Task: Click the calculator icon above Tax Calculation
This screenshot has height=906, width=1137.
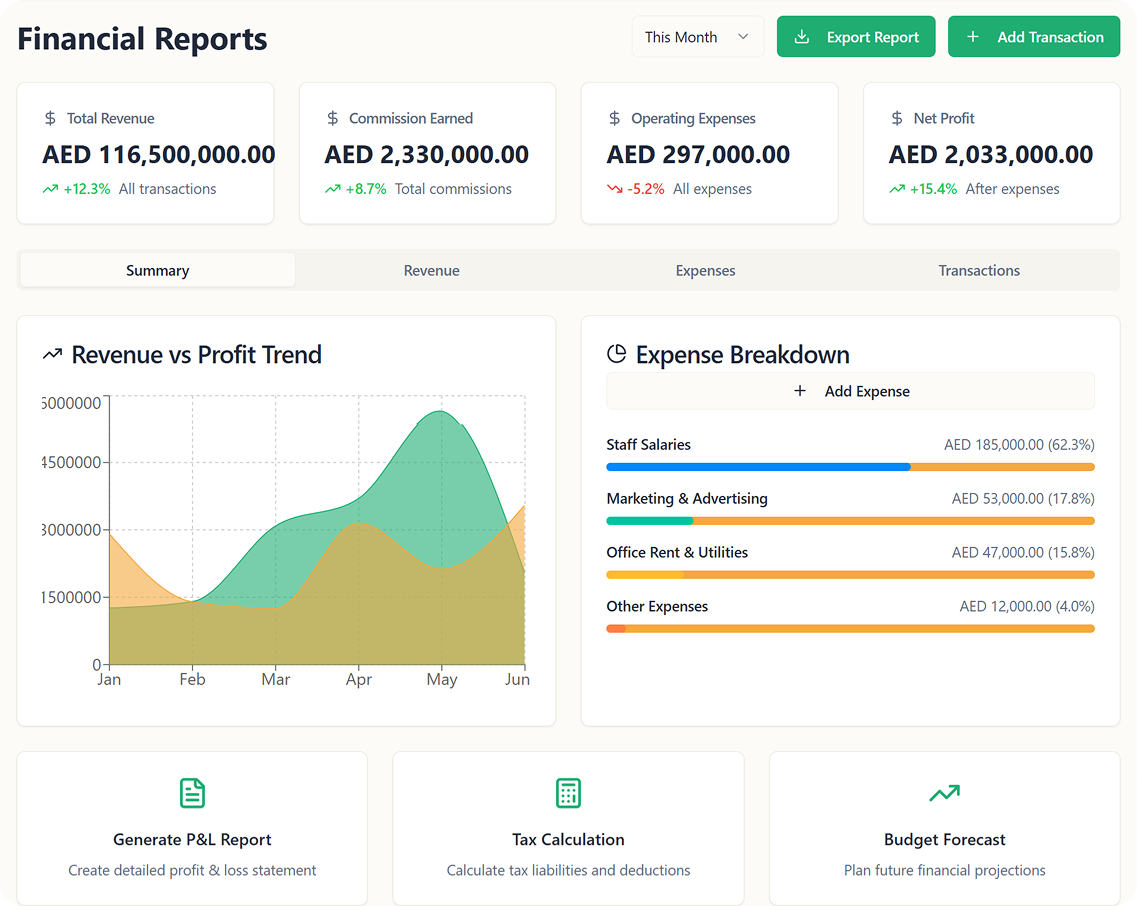Action: click(568, 793)
